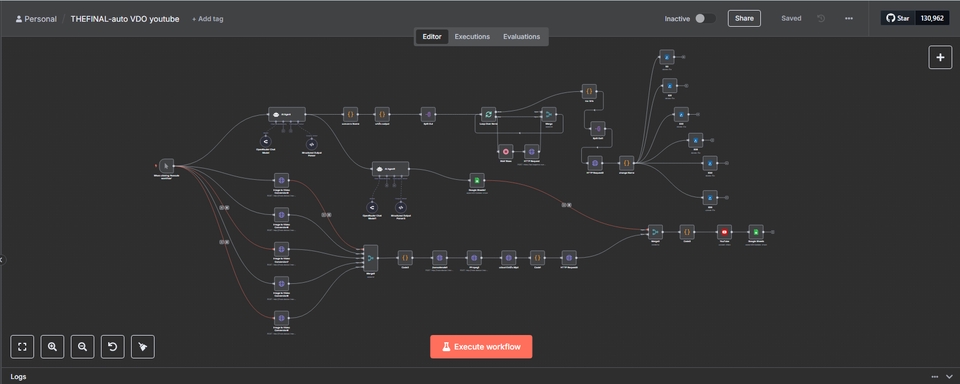This screenshot has height=384, width=960.
Task: Add a new node with plus button
Action: [940, 57]
